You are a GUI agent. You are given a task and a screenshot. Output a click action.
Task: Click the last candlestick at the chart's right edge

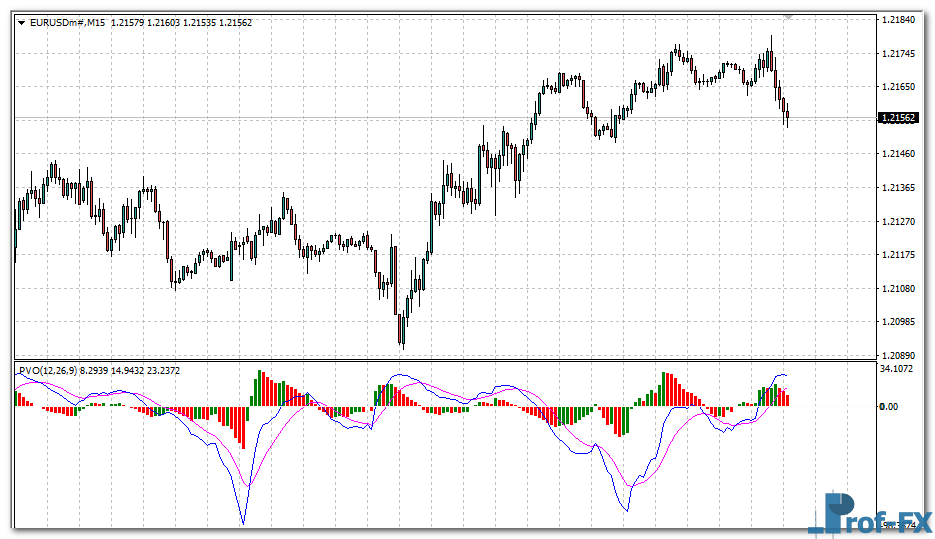(788, 114)
